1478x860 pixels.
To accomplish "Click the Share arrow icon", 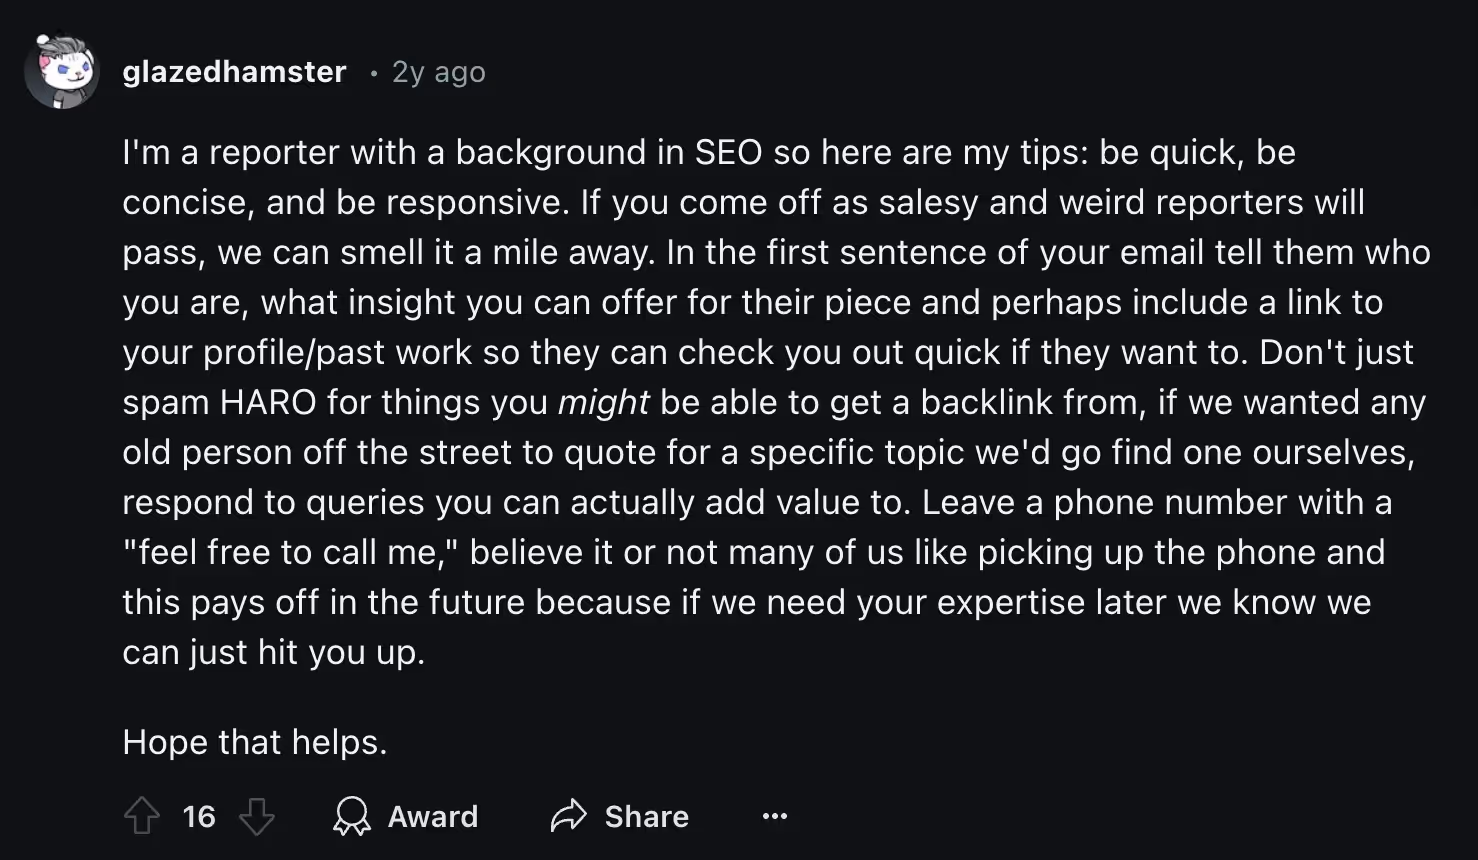I will (568, 816).
